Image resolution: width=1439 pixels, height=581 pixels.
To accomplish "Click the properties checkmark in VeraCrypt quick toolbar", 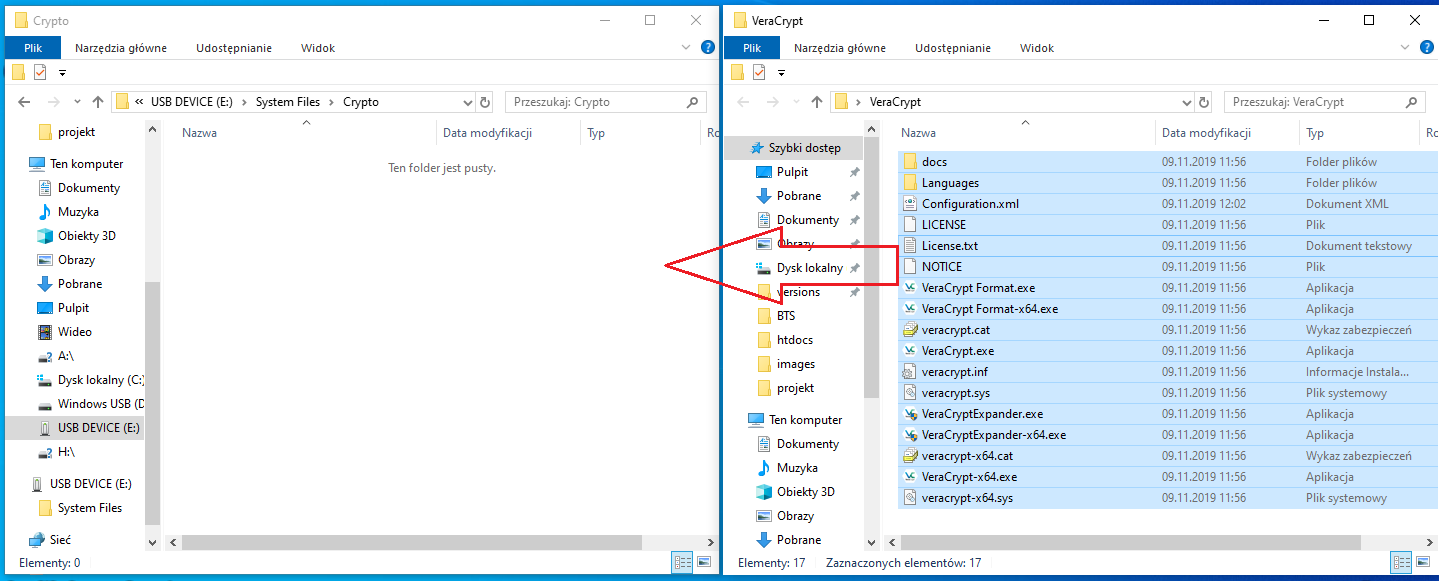I will tap(759, 72).
